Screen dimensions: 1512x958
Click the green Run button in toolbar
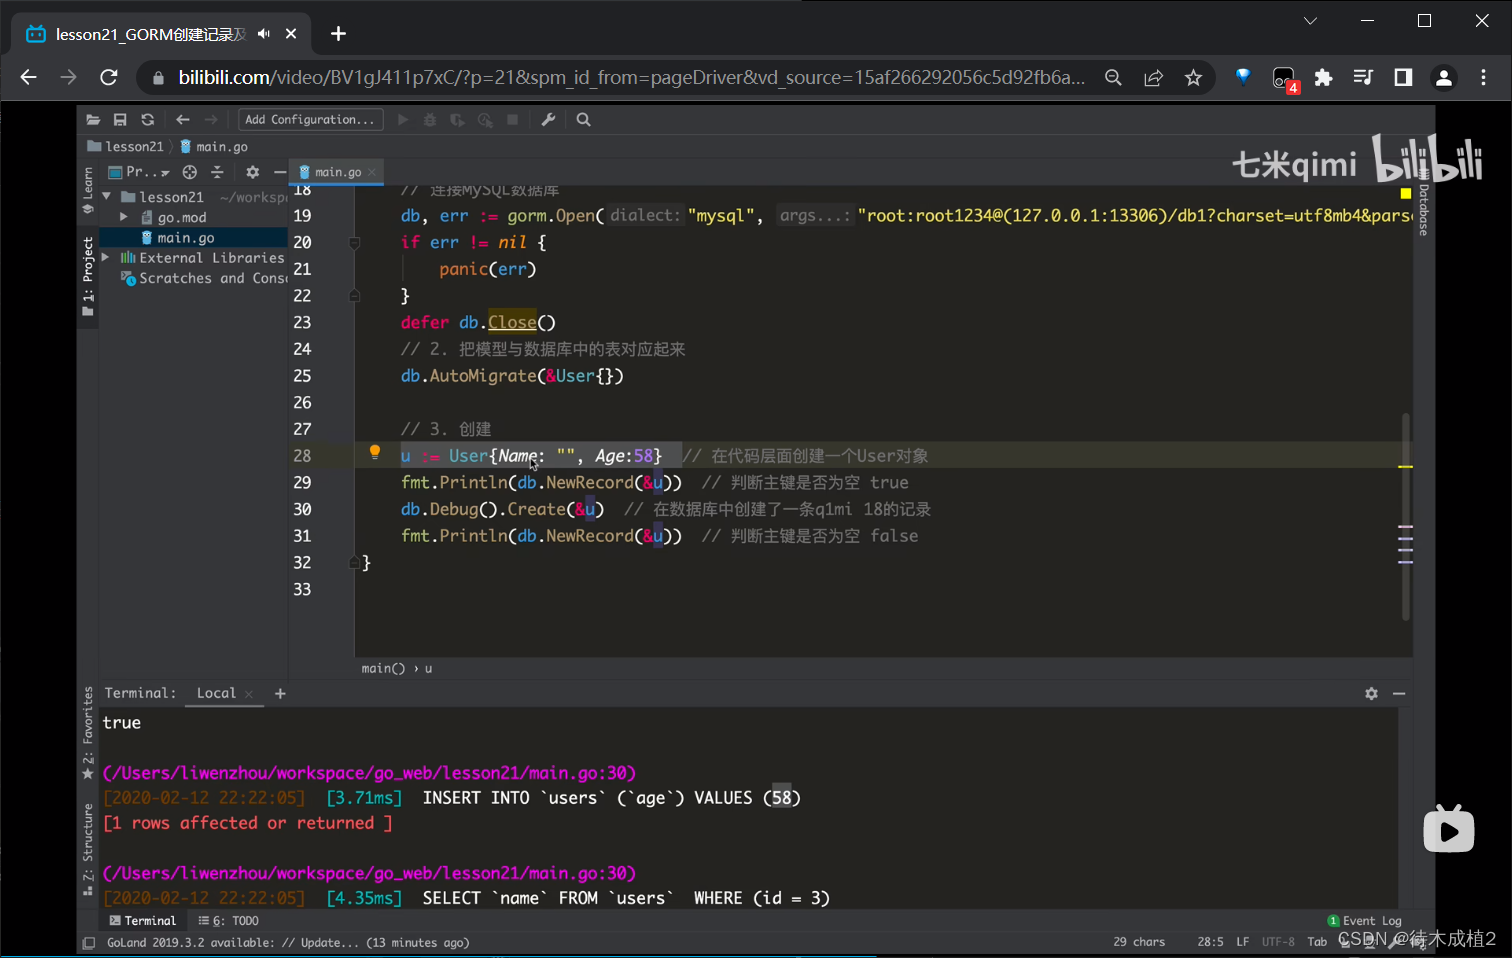point(403,120)
